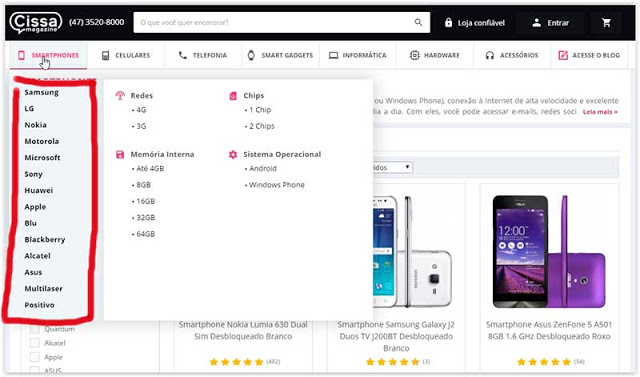640x377 pixels.
Task: Expand the Informática category menu
Action: (358, 55)
